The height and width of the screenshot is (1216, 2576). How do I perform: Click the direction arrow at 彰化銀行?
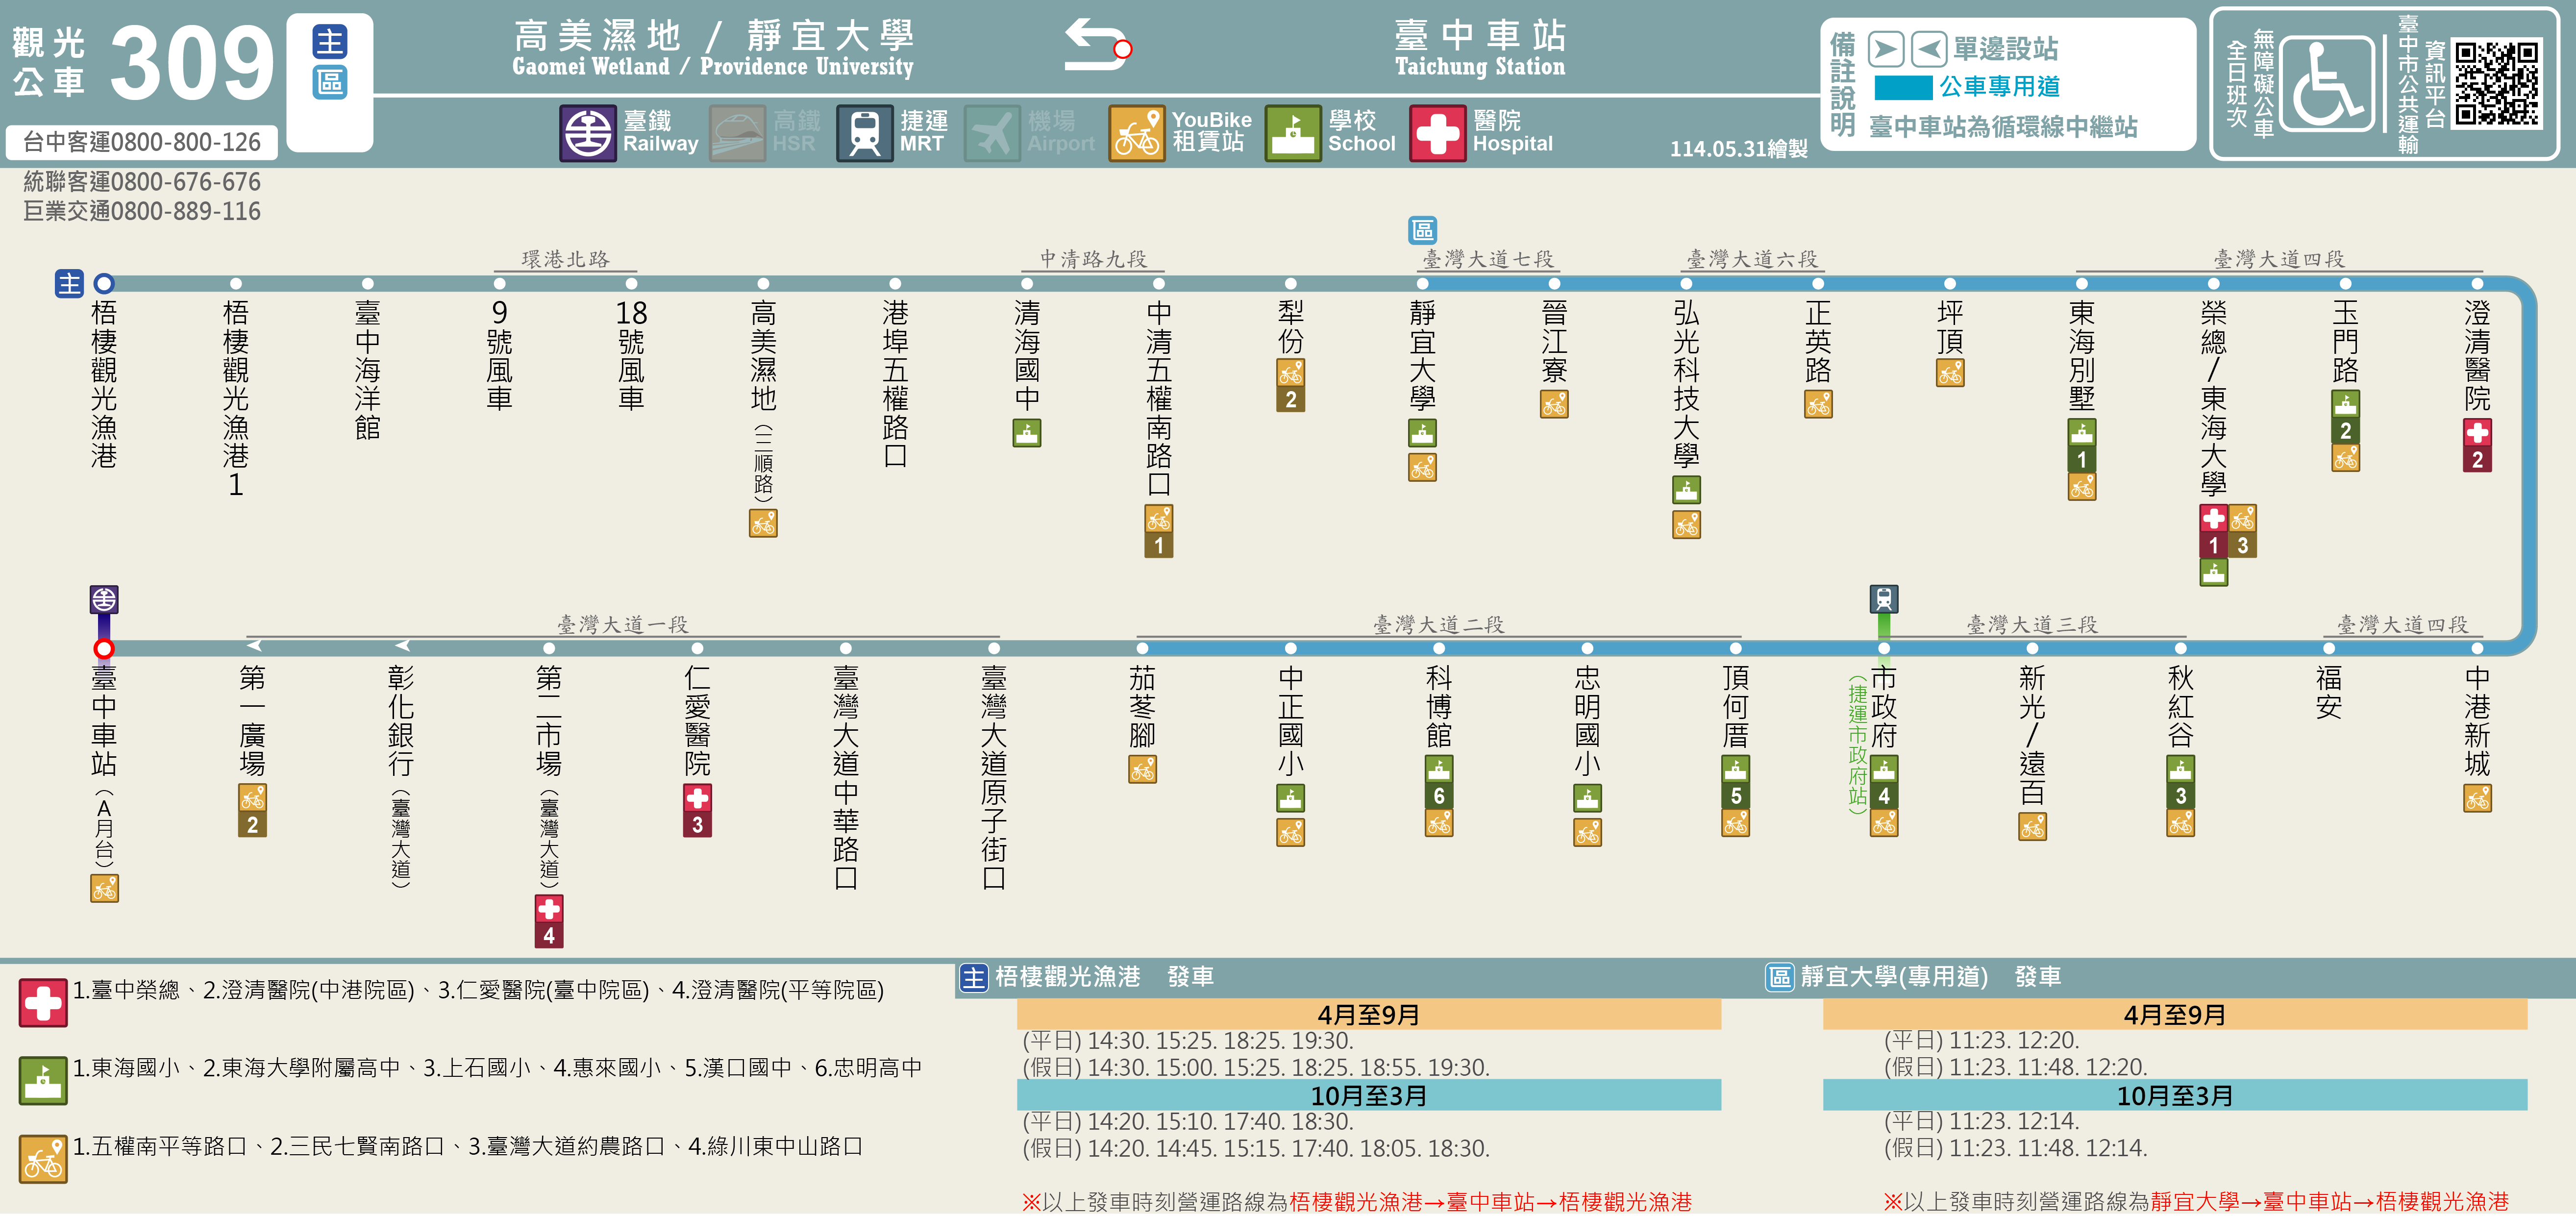[x=402, y=645]
